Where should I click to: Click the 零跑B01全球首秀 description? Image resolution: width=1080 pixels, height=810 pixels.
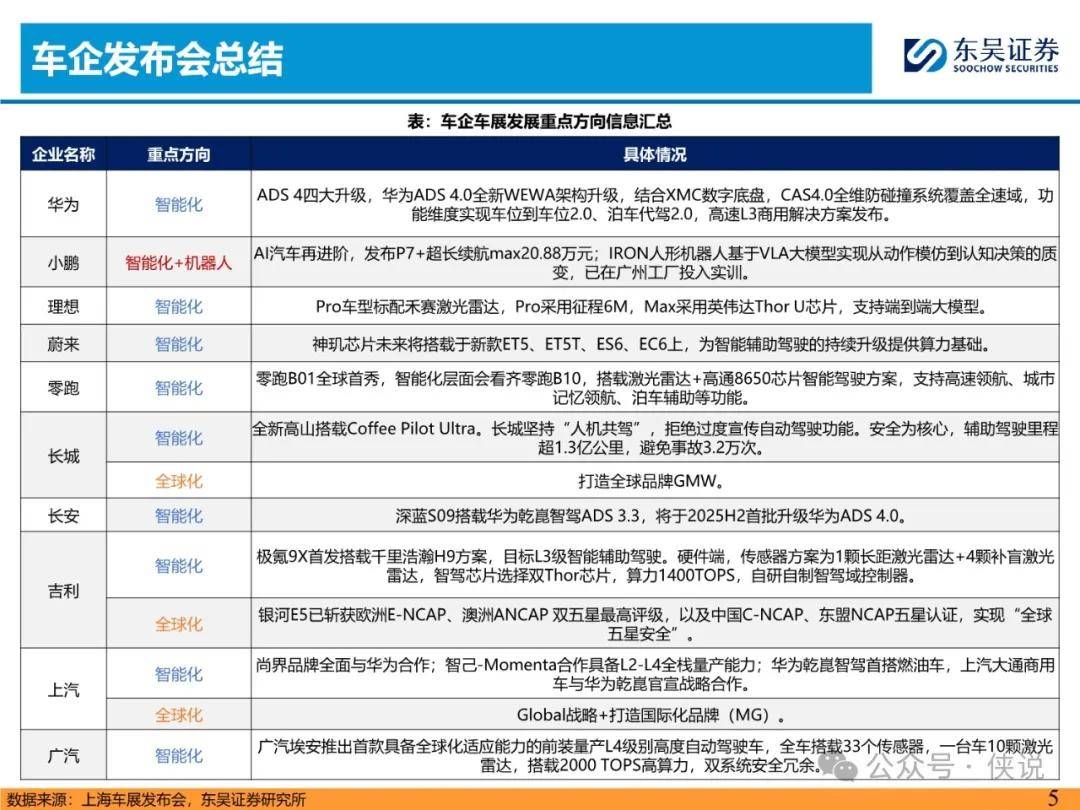pos(655,388)
